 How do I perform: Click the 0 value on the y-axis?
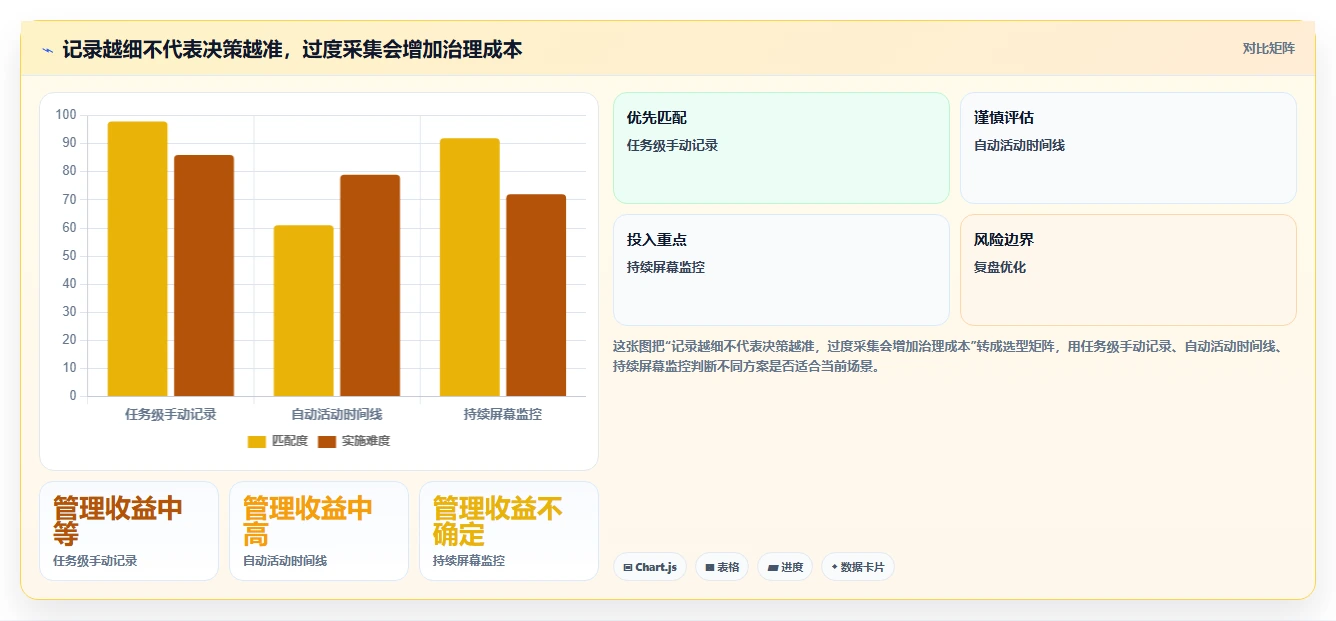pyautogui.click(x=73, y=396)
